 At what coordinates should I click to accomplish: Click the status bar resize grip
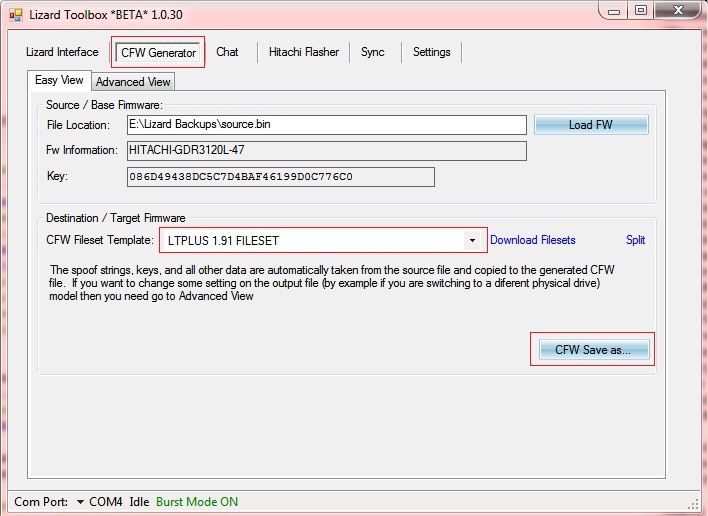pos(693,504)
